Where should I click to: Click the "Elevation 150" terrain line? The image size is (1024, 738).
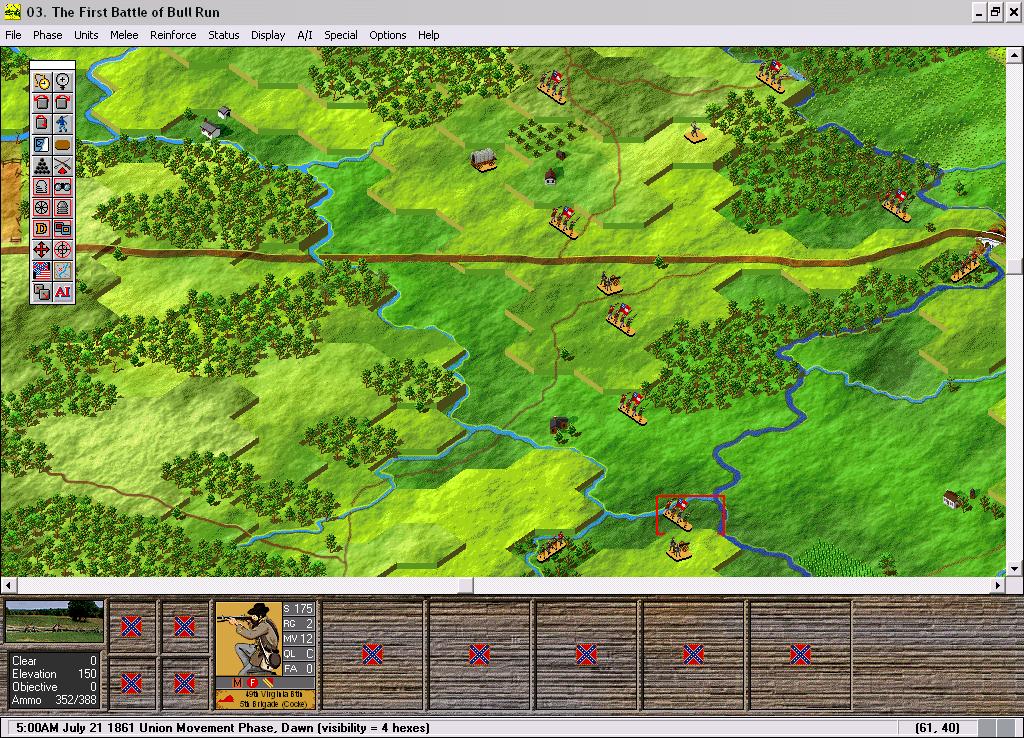pyautogui.click(x=54, y=674)
